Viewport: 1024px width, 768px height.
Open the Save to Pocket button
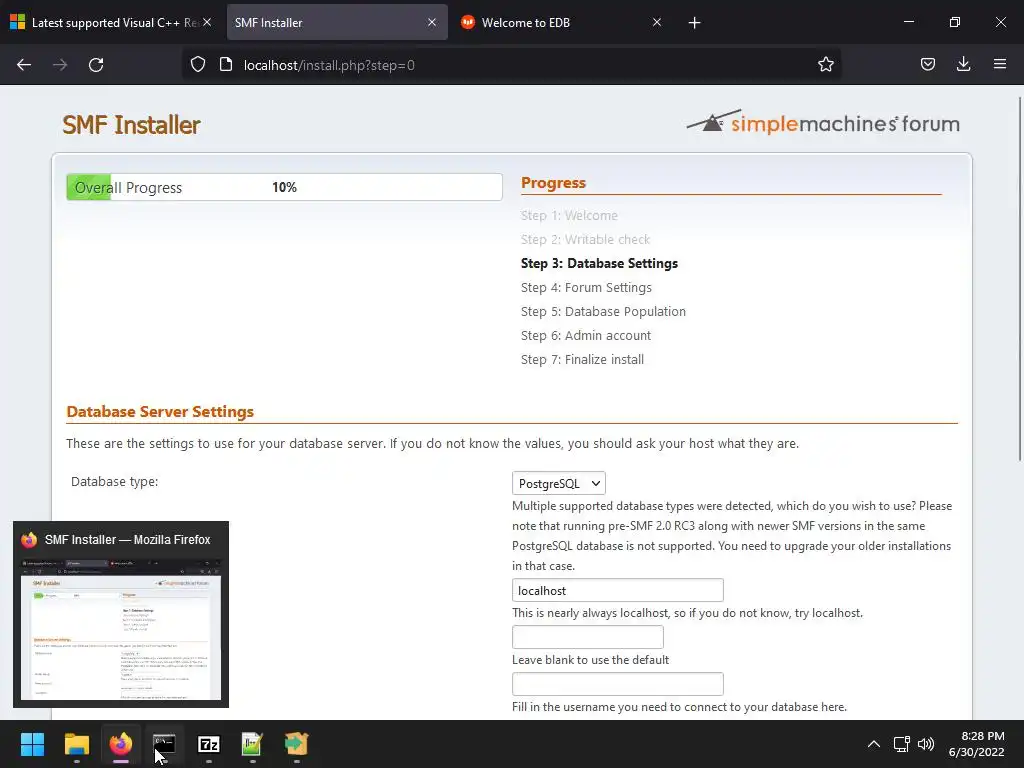(927, 64)
